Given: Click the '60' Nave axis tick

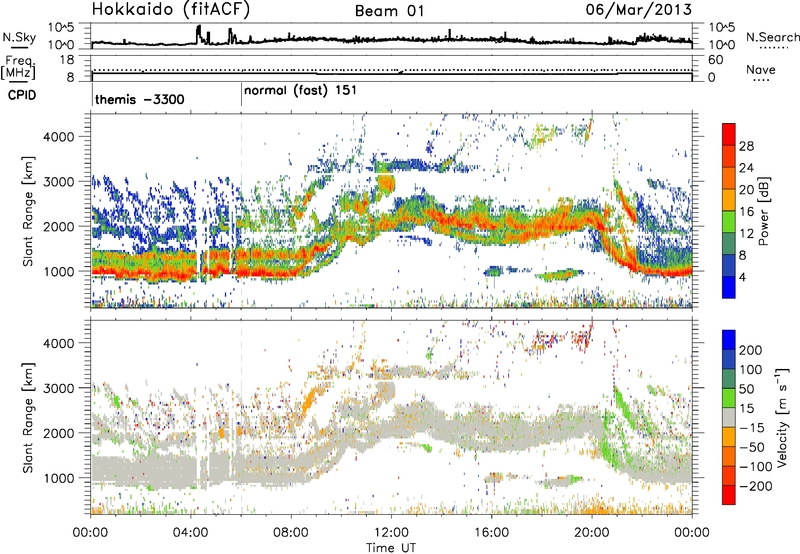Looking at the screenshot, I should (x=715, y=60).
